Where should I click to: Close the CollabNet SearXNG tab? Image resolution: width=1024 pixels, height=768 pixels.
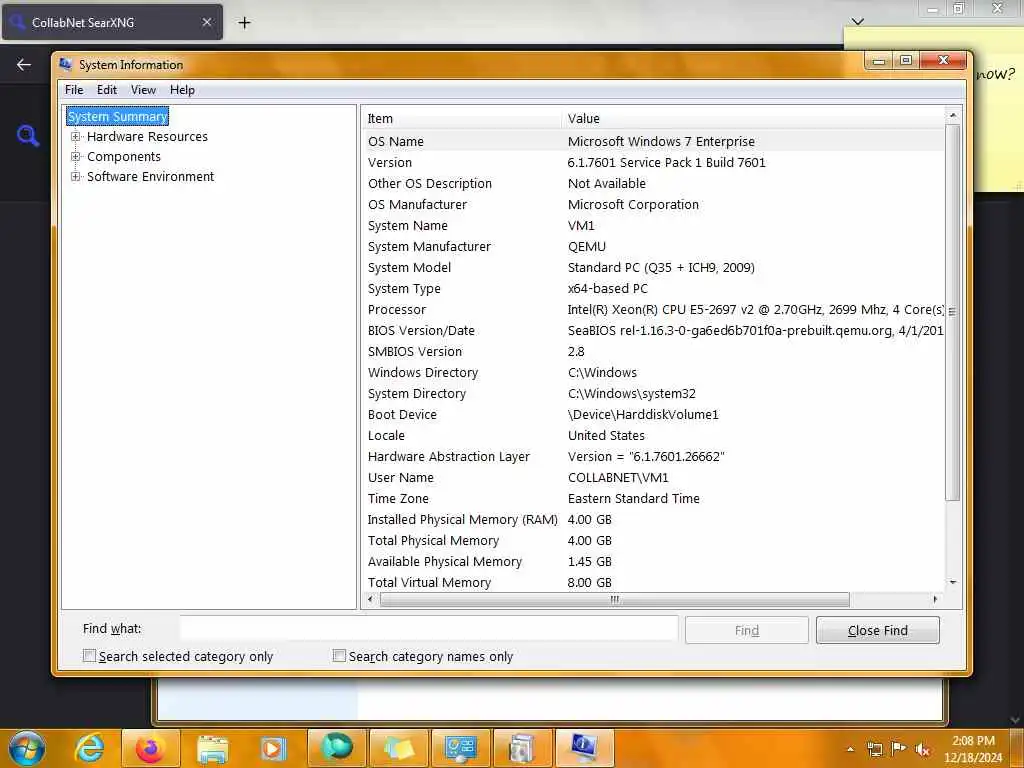pyautogui.click(x=206, y=22)
